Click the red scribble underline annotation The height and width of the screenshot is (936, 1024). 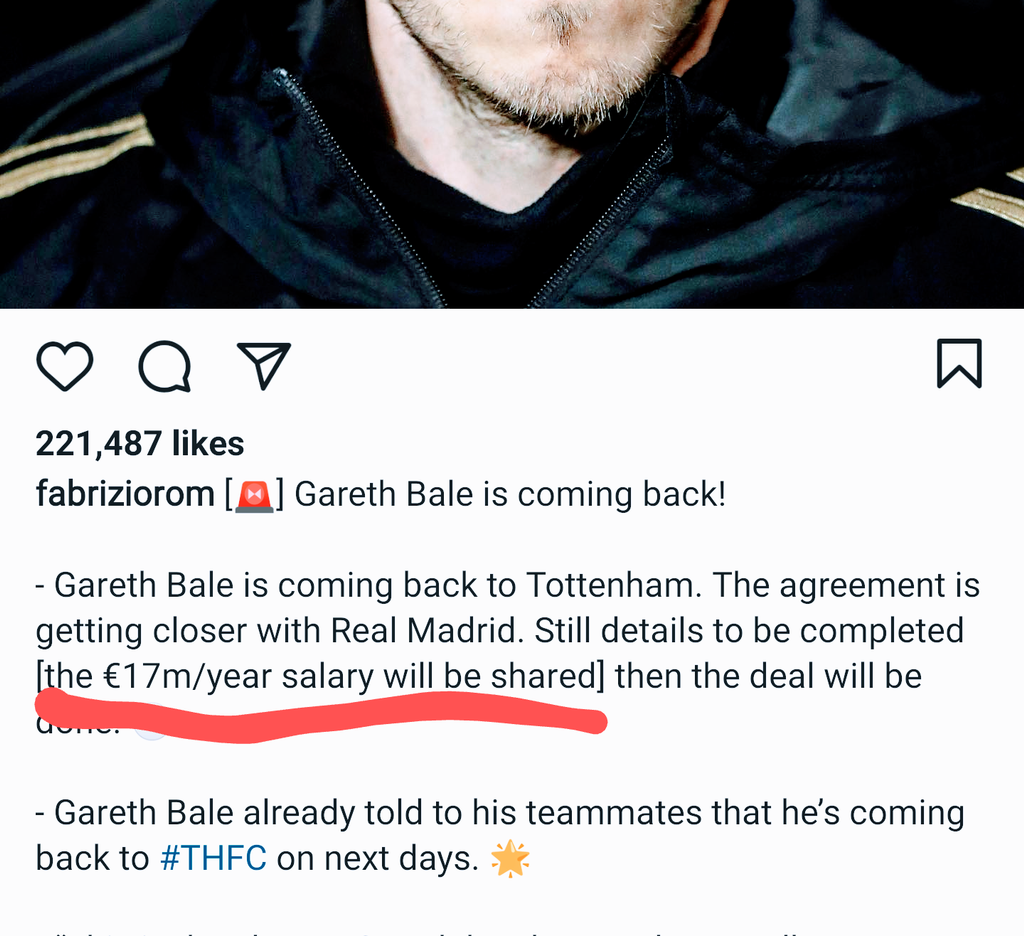pos(320,717)
